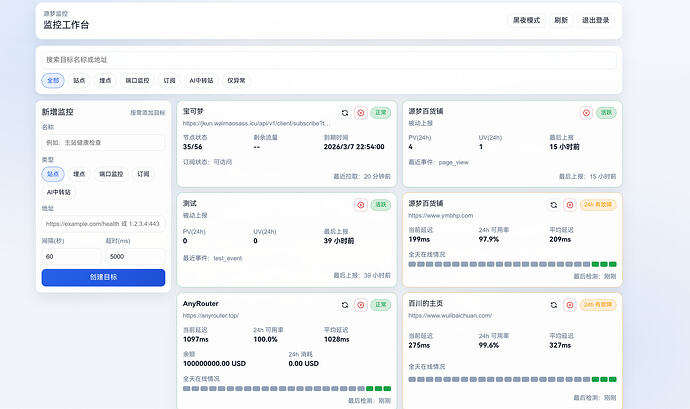Filter the target list by 站点 in the top filter bar
The width and height of the screenshot is (690, 409).
[79, 81]
